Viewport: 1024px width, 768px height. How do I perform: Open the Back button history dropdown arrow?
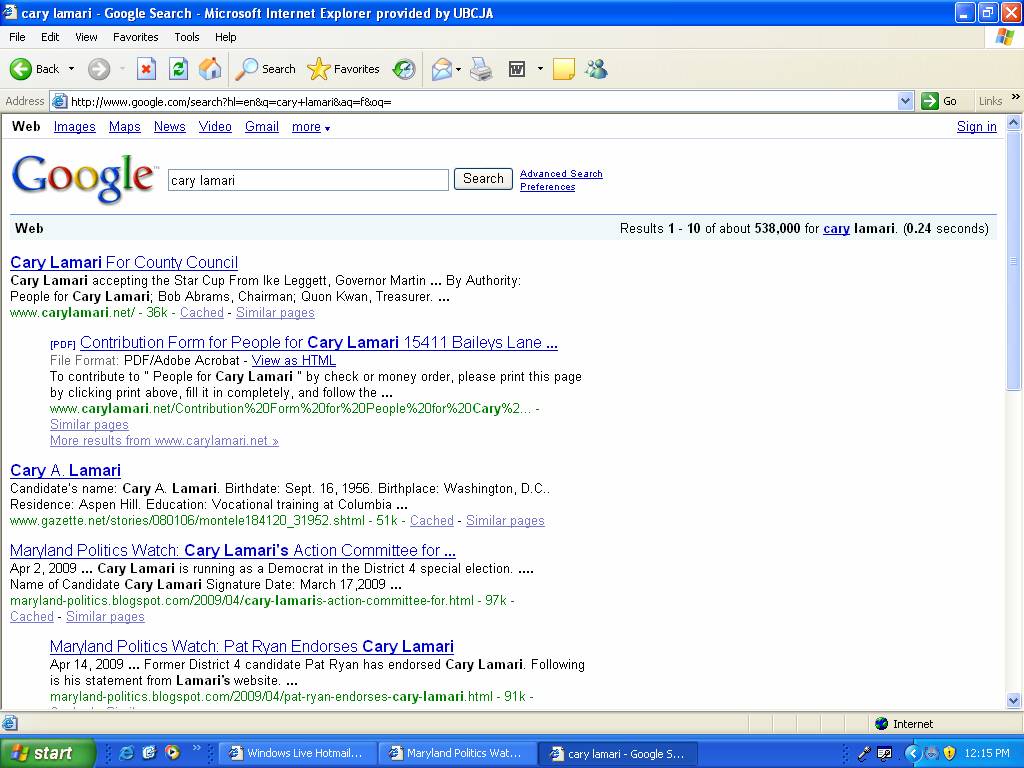pyautogui.click(x=71, y=69)
